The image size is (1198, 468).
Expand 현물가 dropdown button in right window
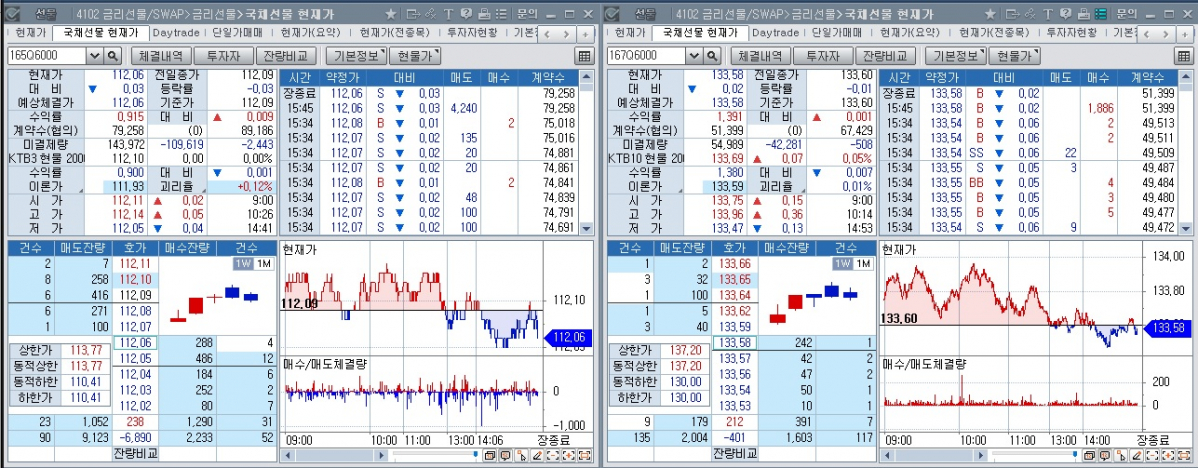coord(1015,56)
